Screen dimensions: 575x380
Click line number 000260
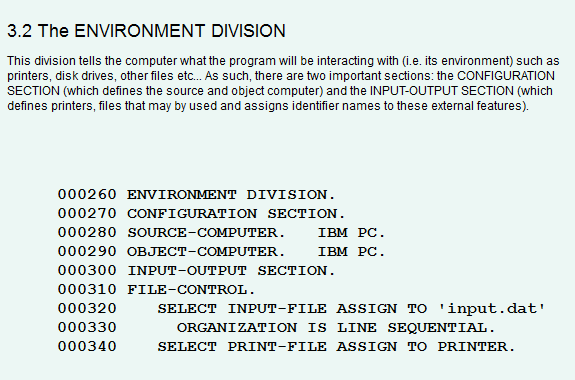(x=87, y=194)
